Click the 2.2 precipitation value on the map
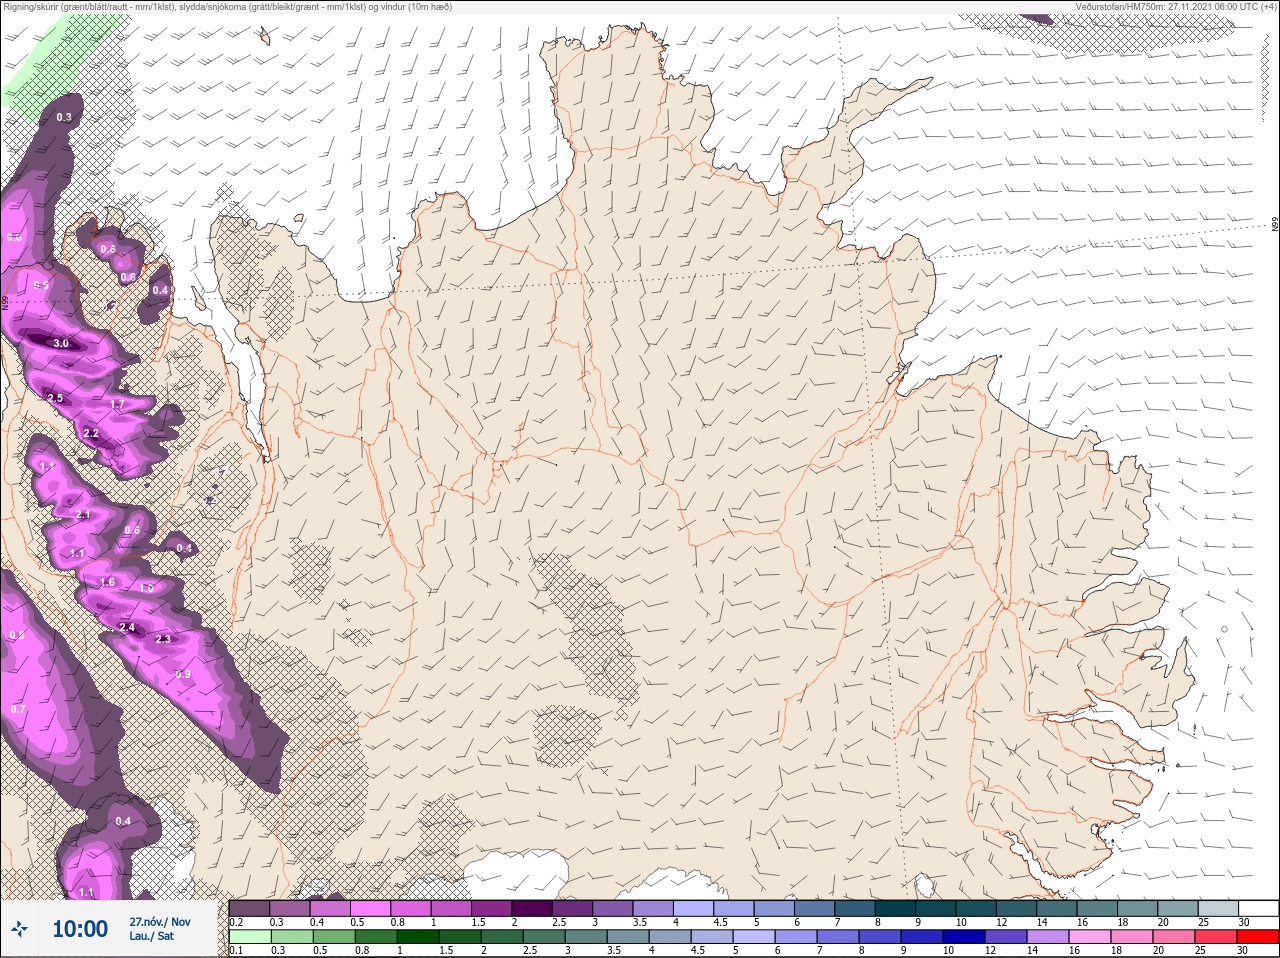Screen dimensions: 1280x958 click(x=91, y=433)
